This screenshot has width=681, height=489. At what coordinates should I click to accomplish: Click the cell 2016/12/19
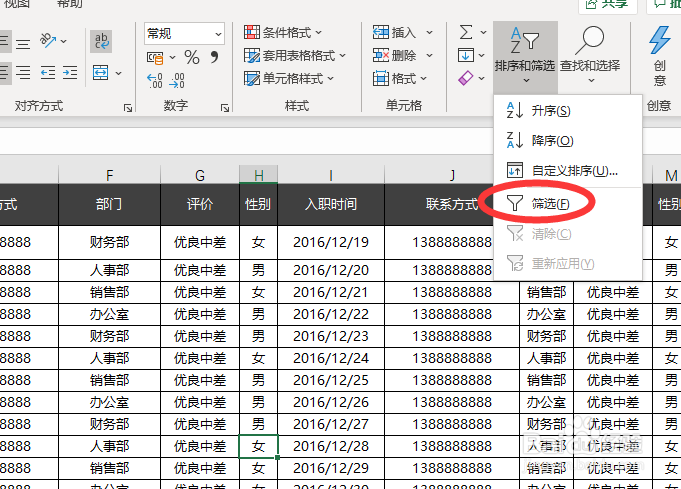pos(331,242)
